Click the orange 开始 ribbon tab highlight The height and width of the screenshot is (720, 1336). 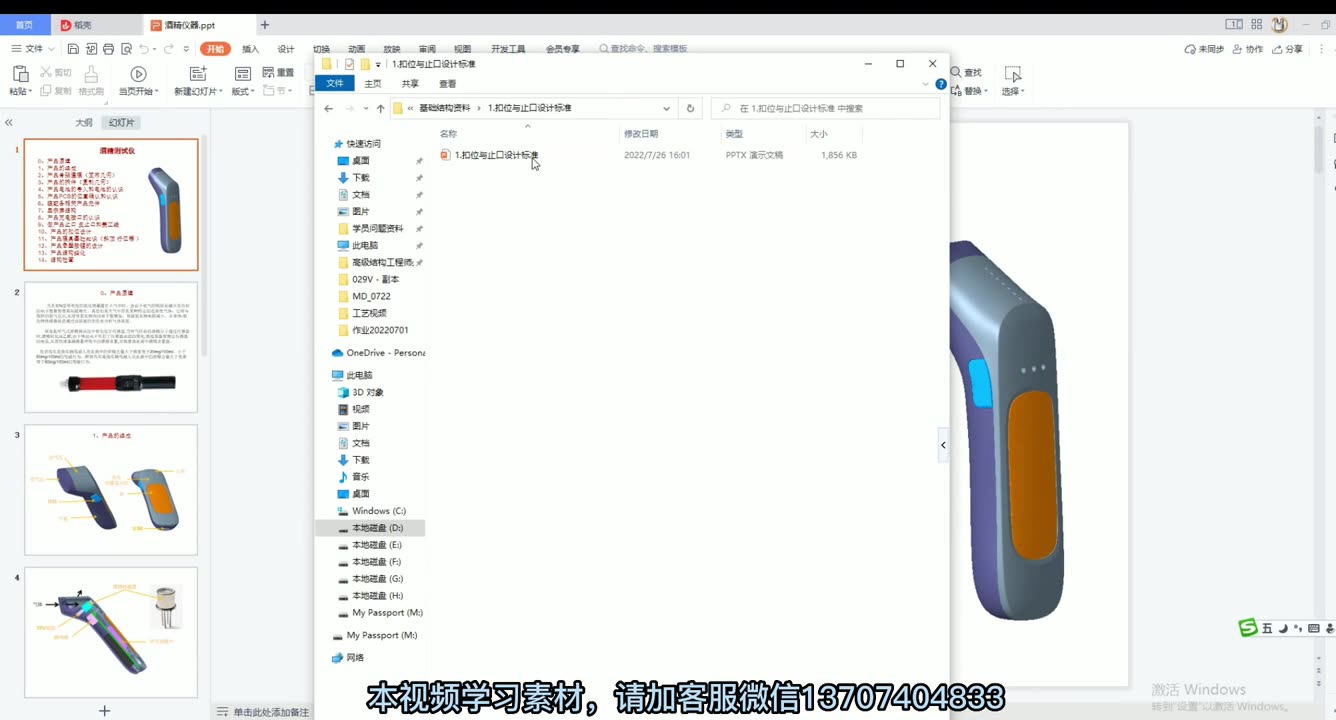(x=214, y=47)
